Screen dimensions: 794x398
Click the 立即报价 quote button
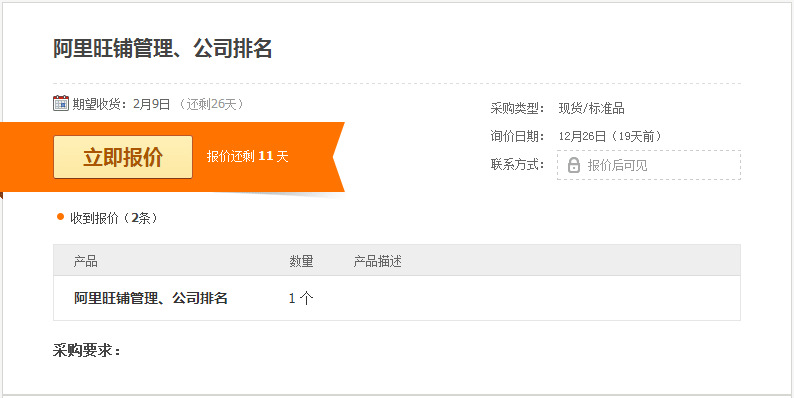(123, 157)
